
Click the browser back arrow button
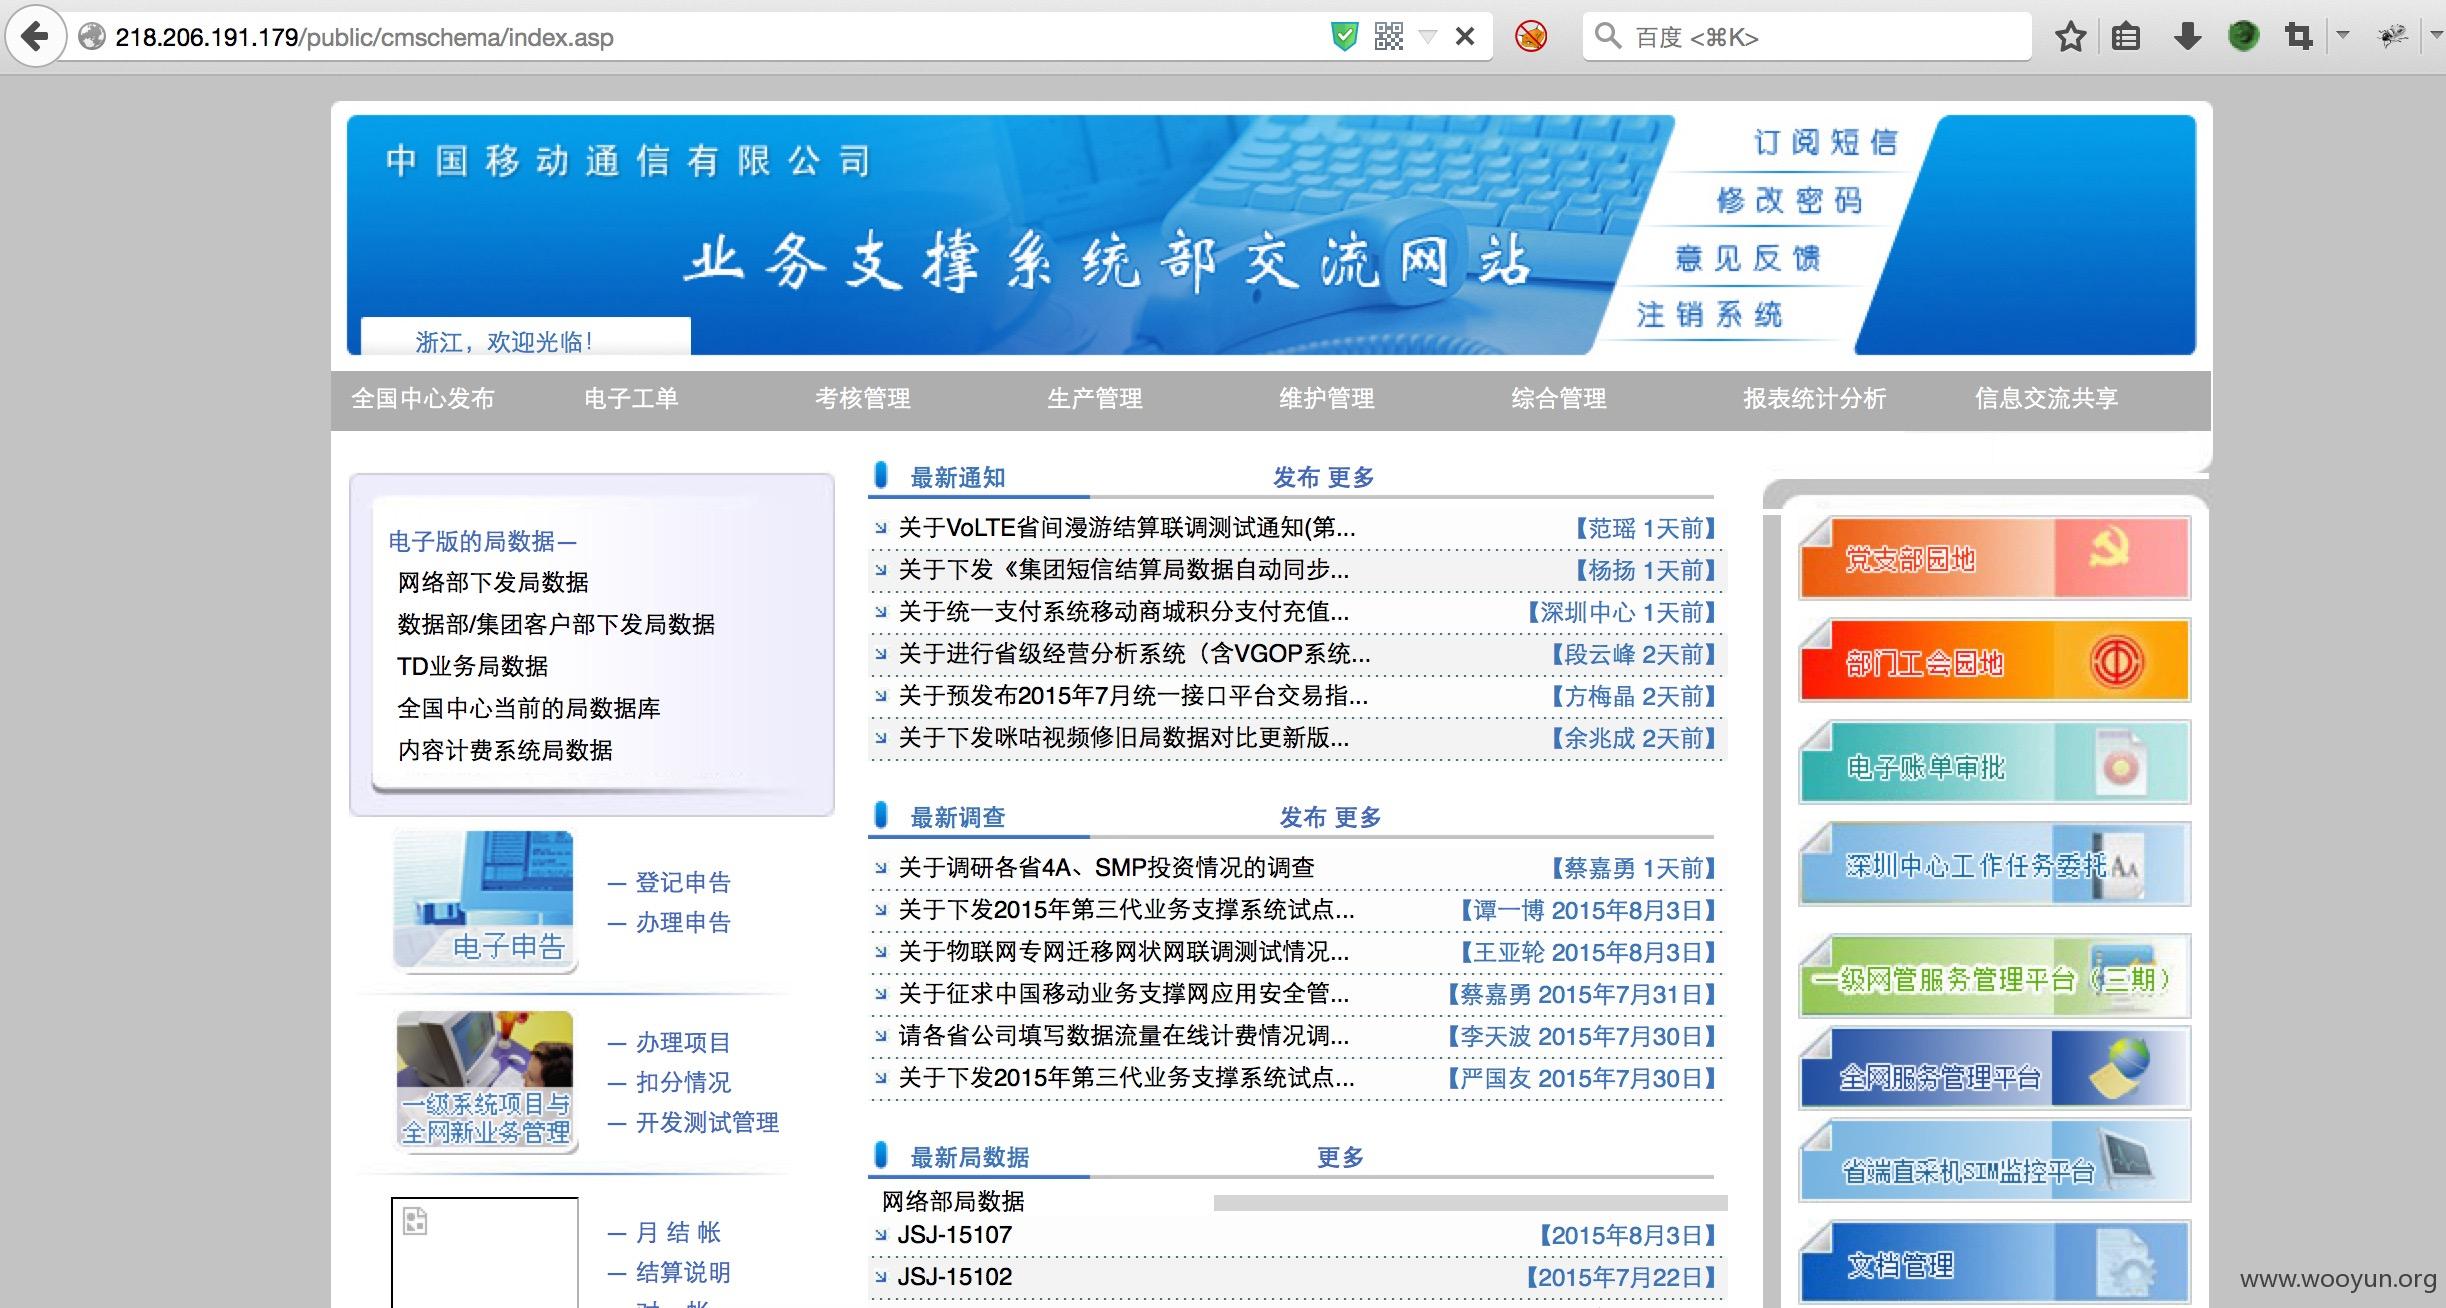pyautogui.click(x=36, y=37)
